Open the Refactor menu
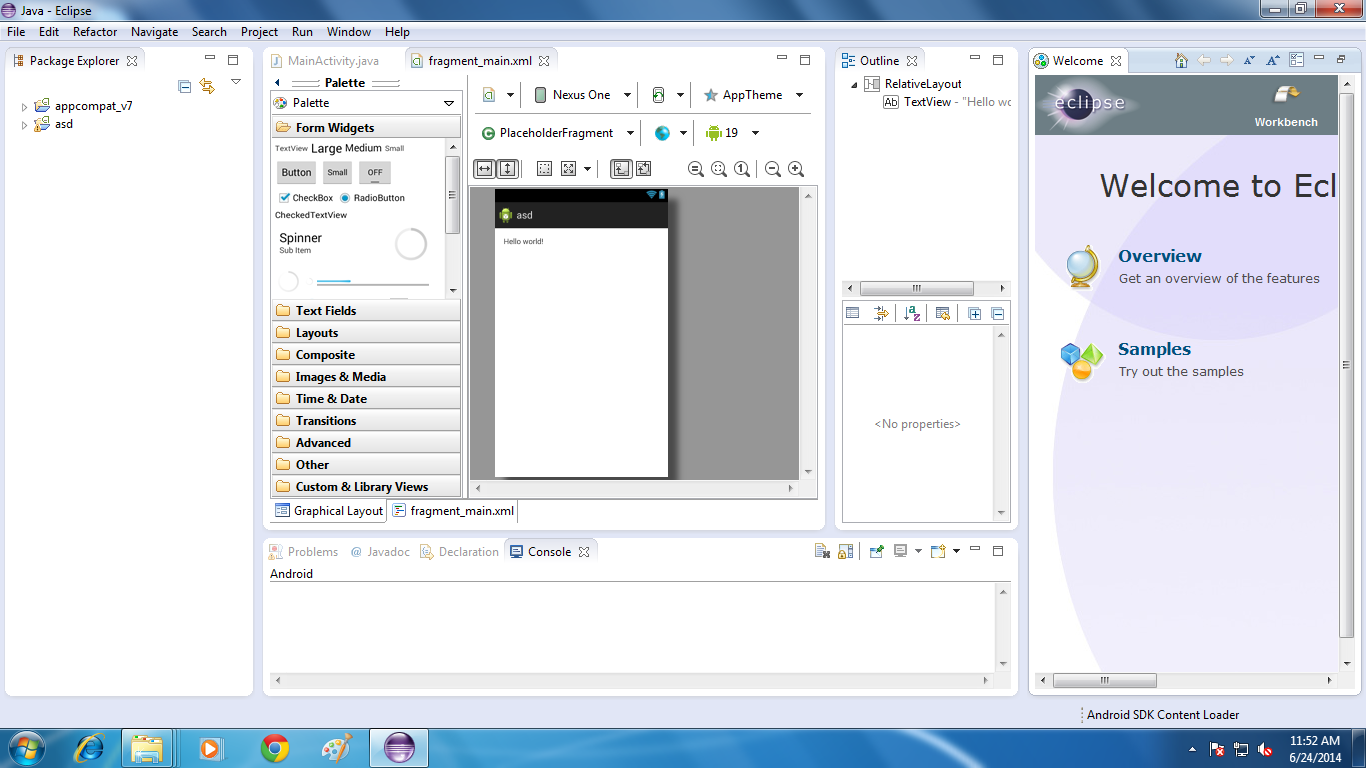This screenshot has height=768, width=1366. click(x=95, y=32)
